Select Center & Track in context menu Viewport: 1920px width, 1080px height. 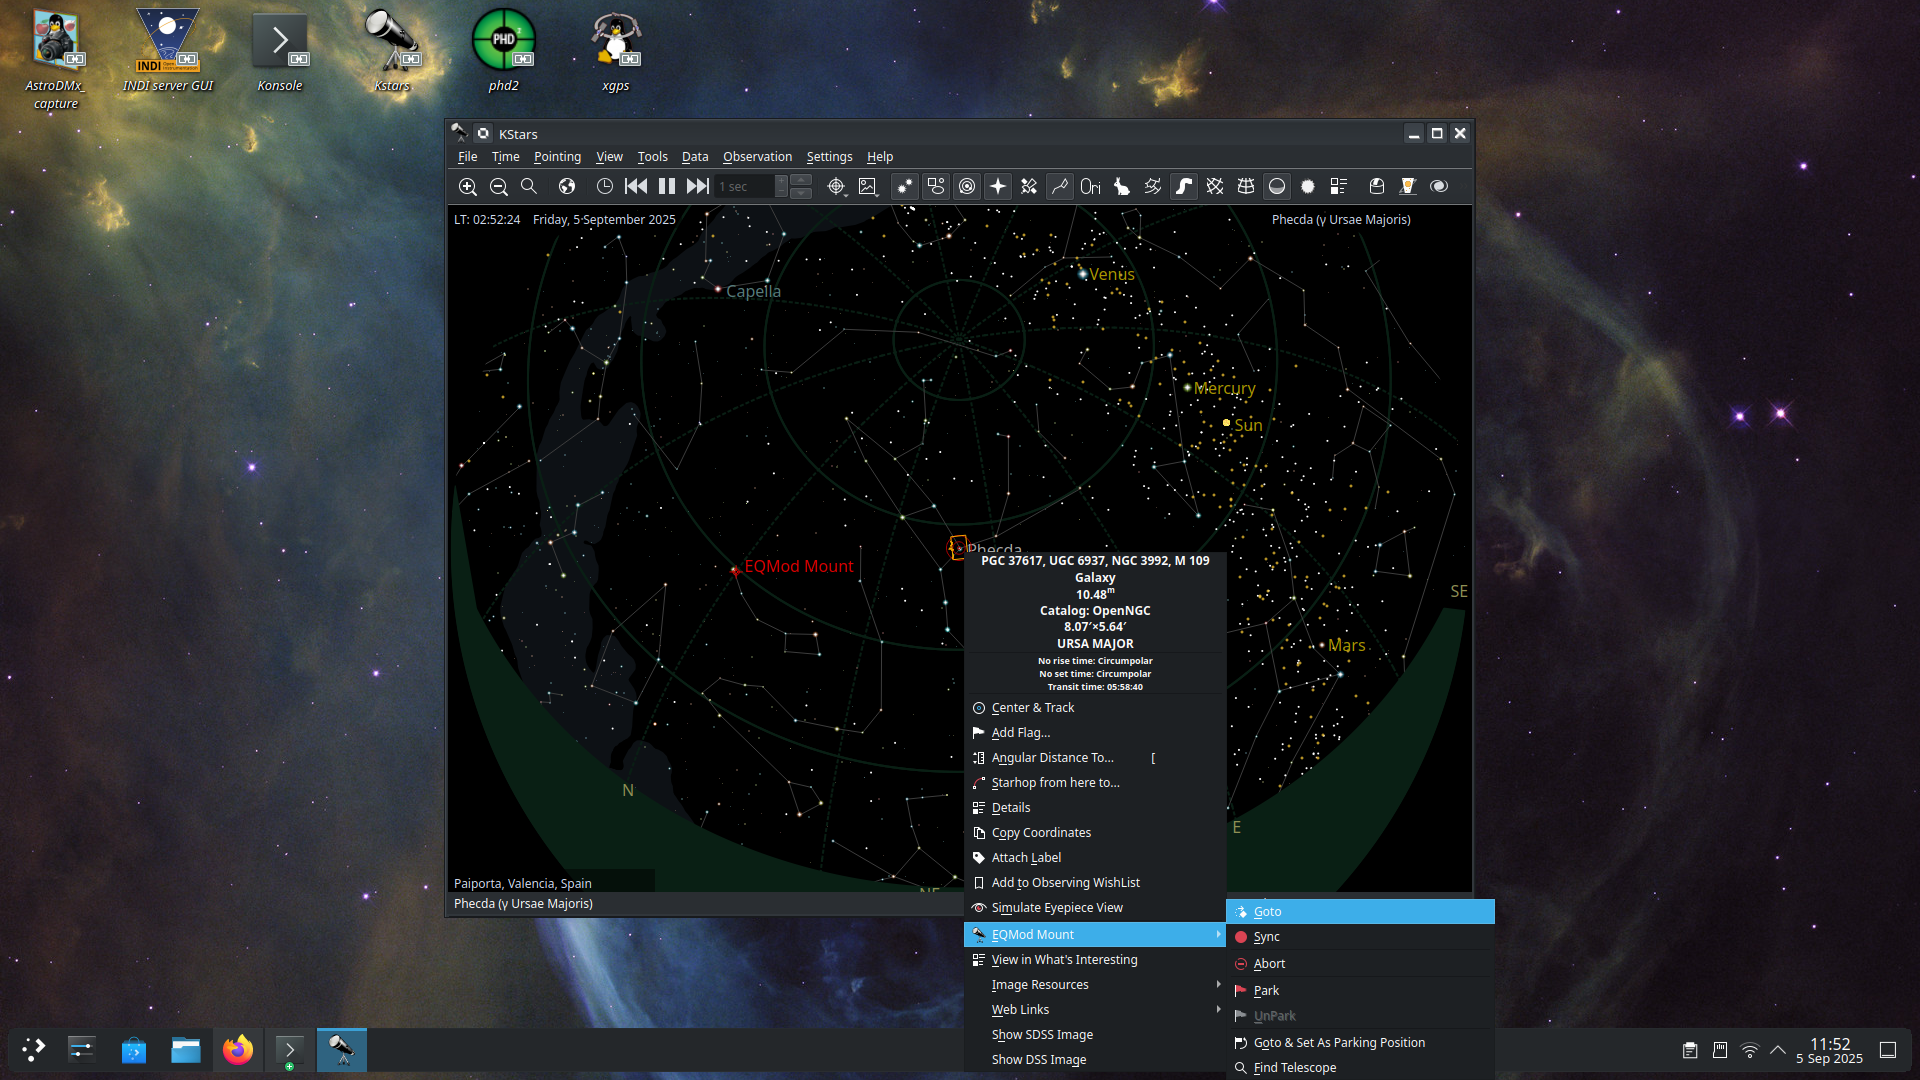click(1095, 708)
